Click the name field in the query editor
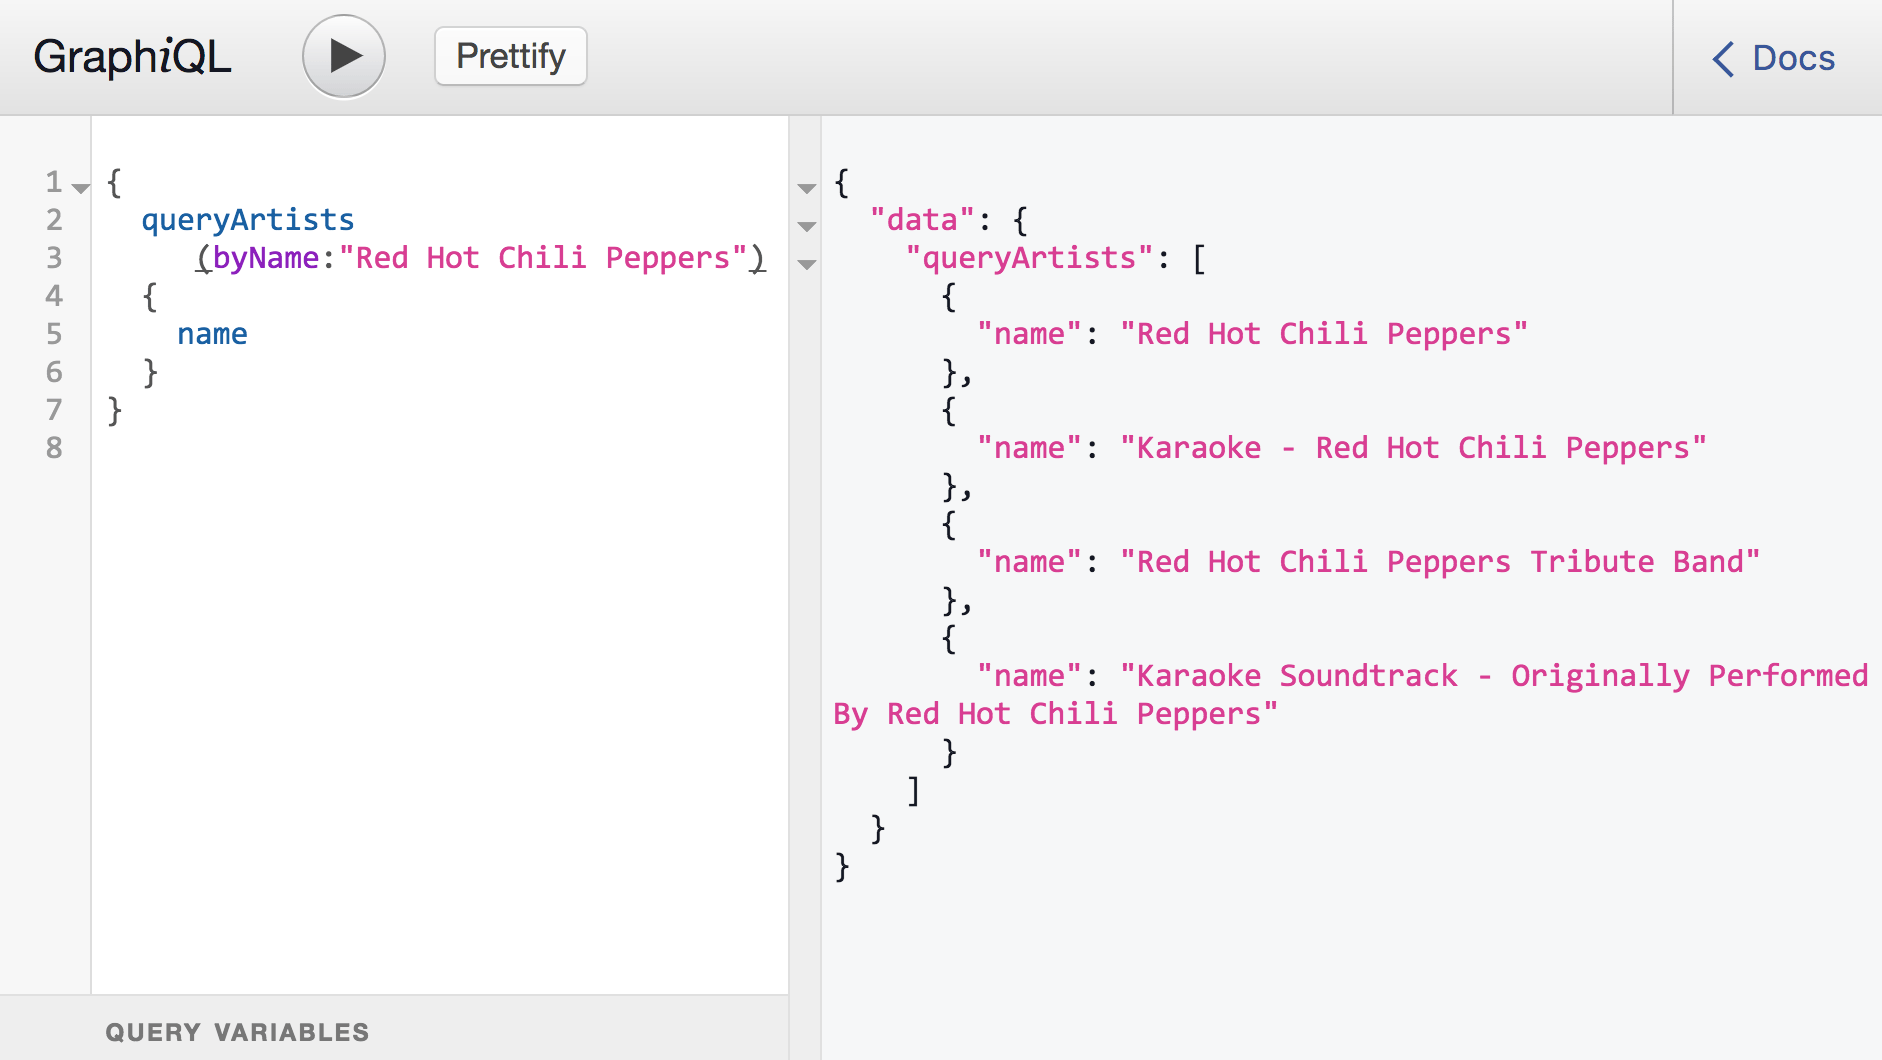The height and width of the screenshot is (1060, 1882). pos(212,334)
